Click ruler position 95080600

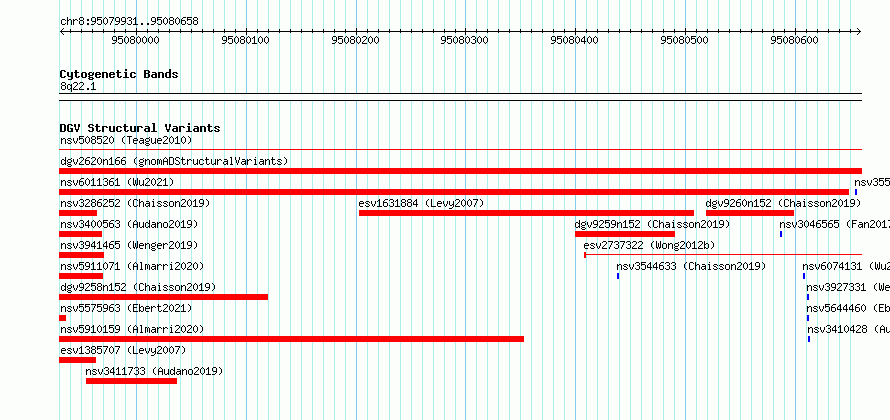click(x=795, y=40)
